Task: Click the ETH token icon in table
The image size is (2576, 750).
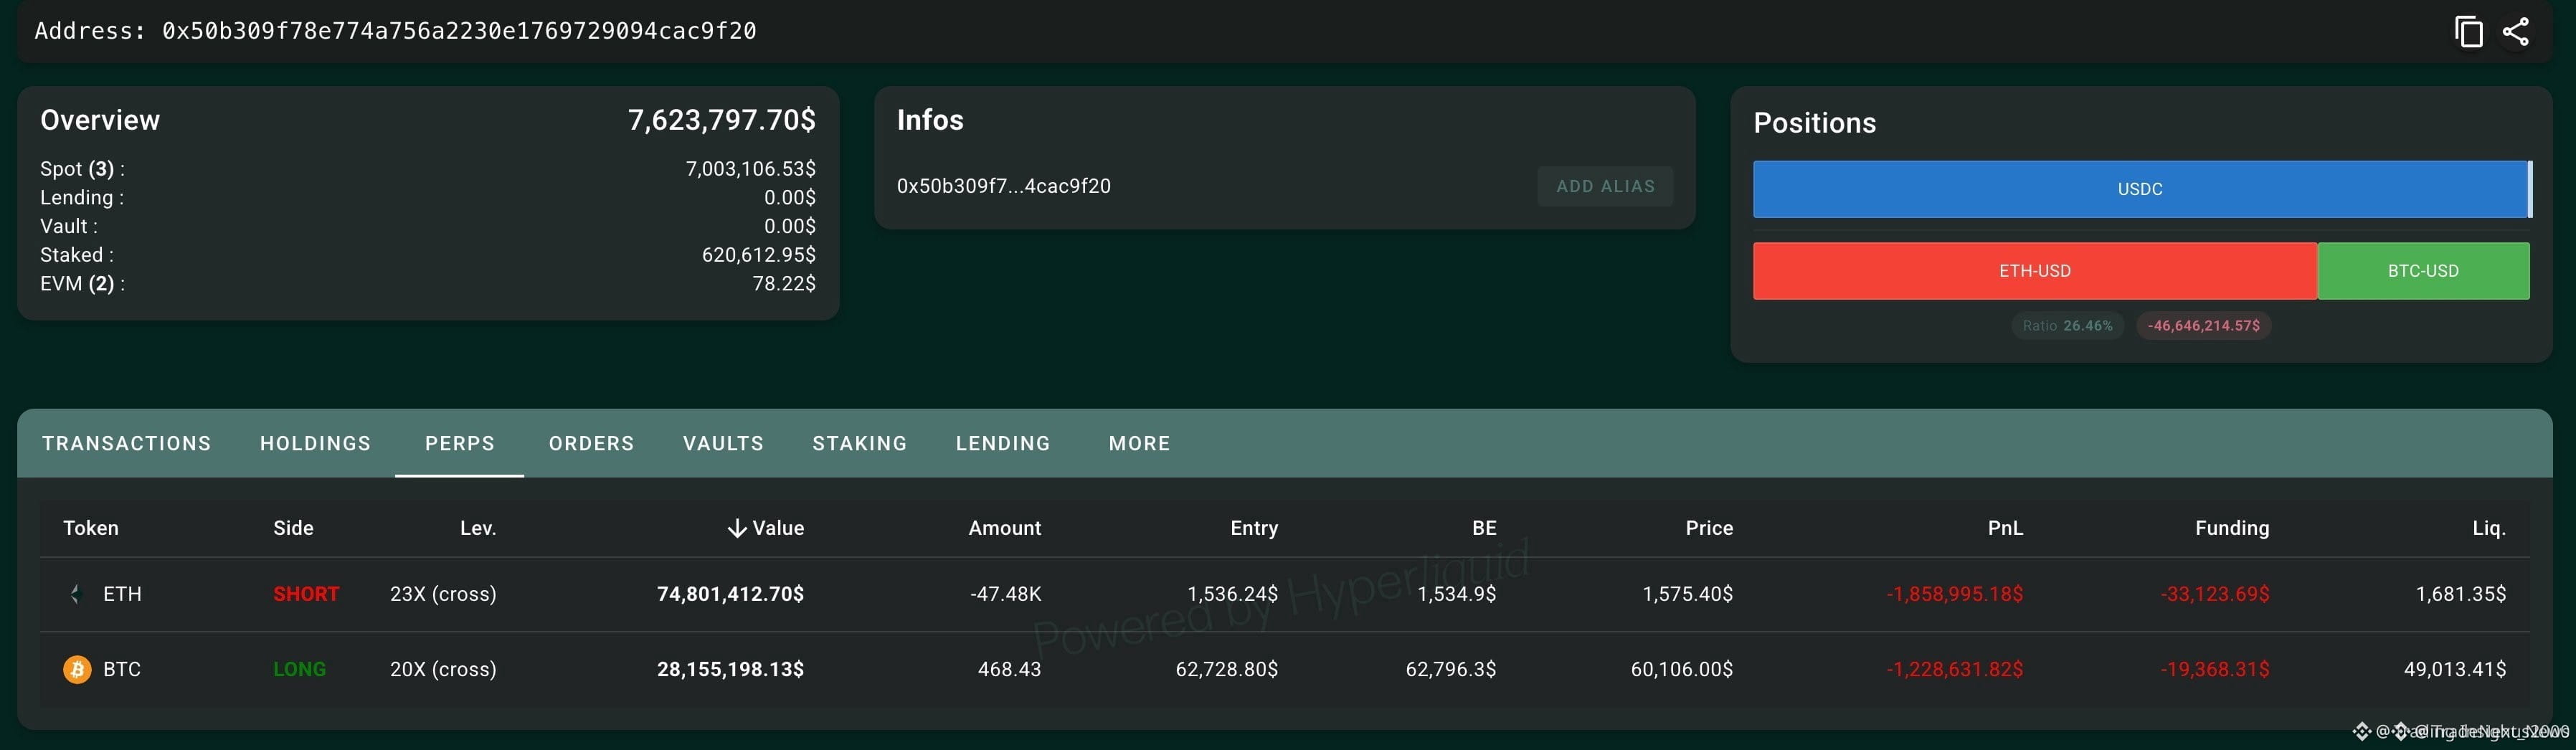Action: pos(76,594)
